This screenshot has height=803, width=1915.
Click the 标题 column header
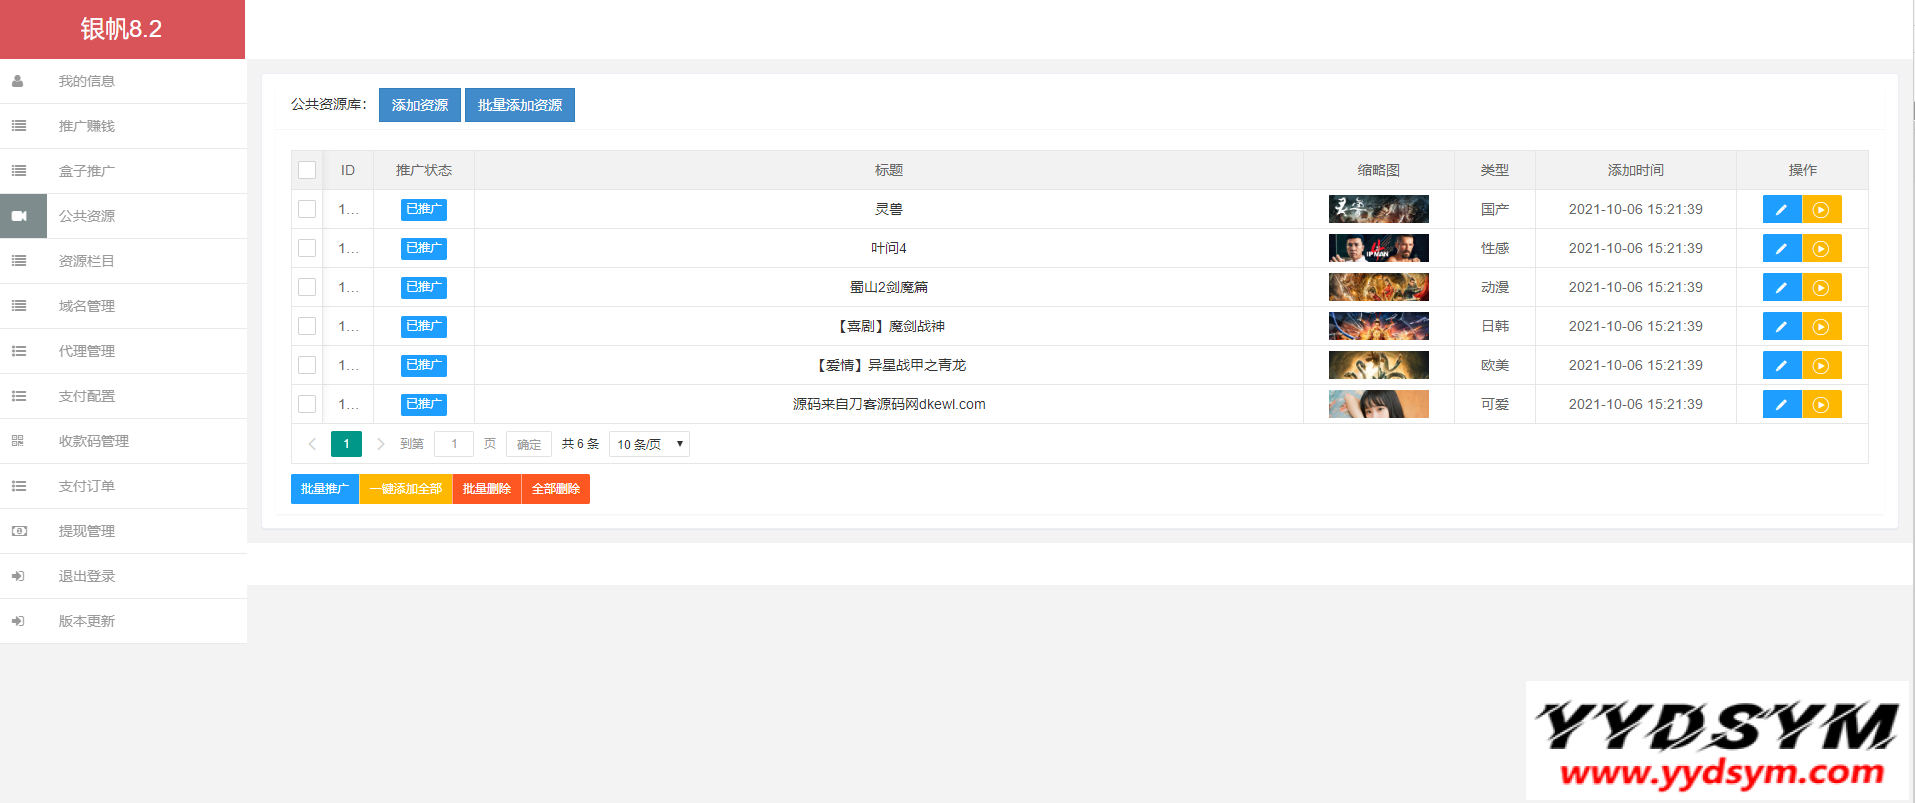(889, 170)
